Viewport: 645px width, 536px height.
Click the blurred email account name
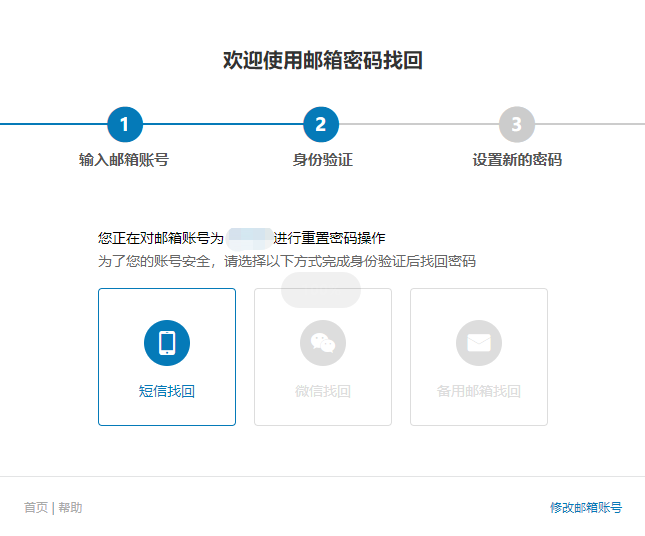(249, 238)
